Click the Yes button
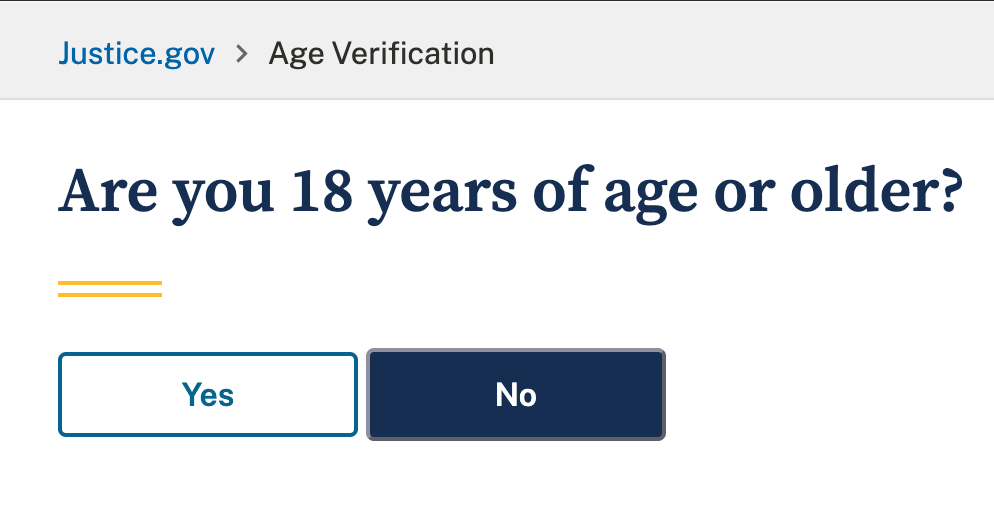 point(208,395)
